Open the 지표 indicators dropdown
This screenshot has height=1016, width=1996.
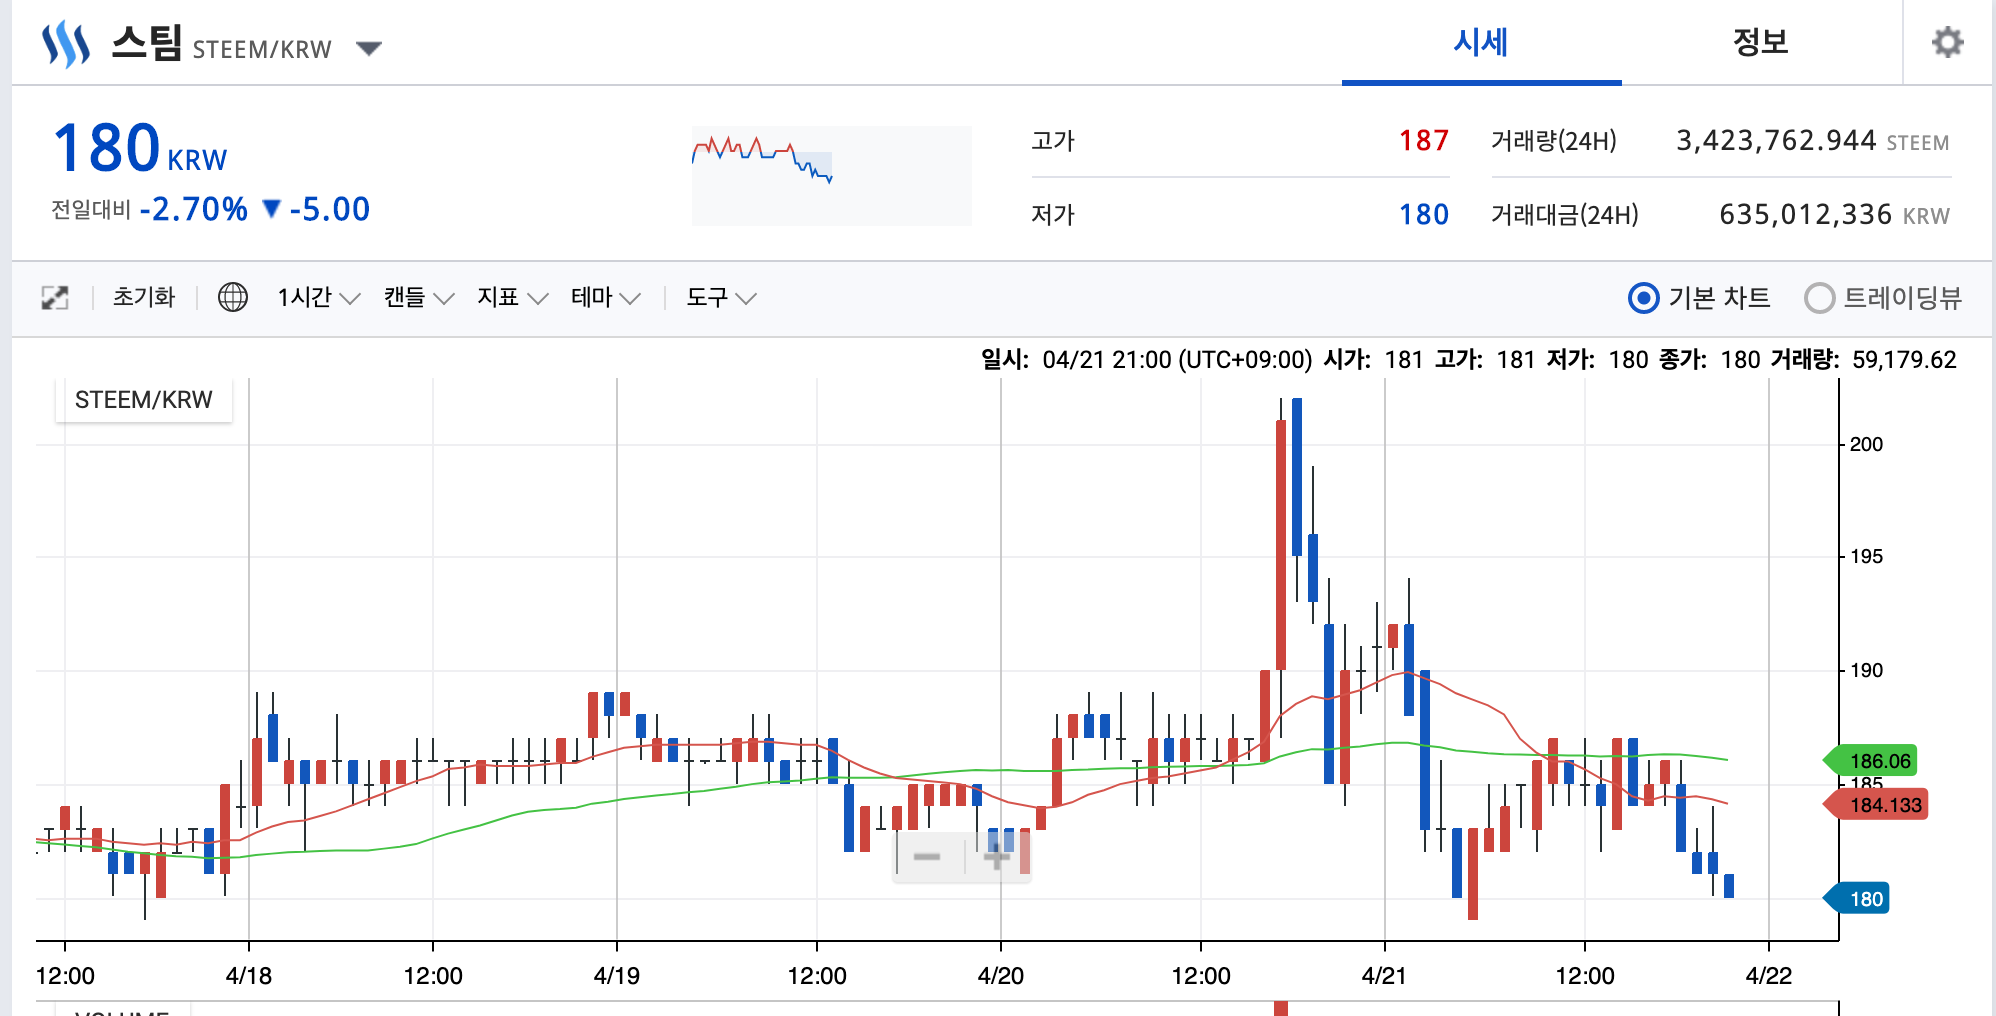(512, 297)
